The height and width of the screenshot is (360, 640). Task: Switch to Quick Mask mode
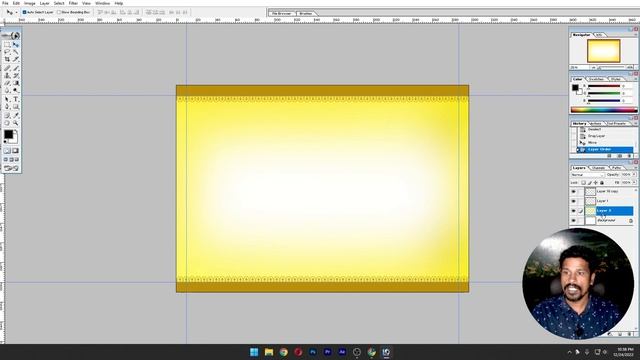coord(16,151)
